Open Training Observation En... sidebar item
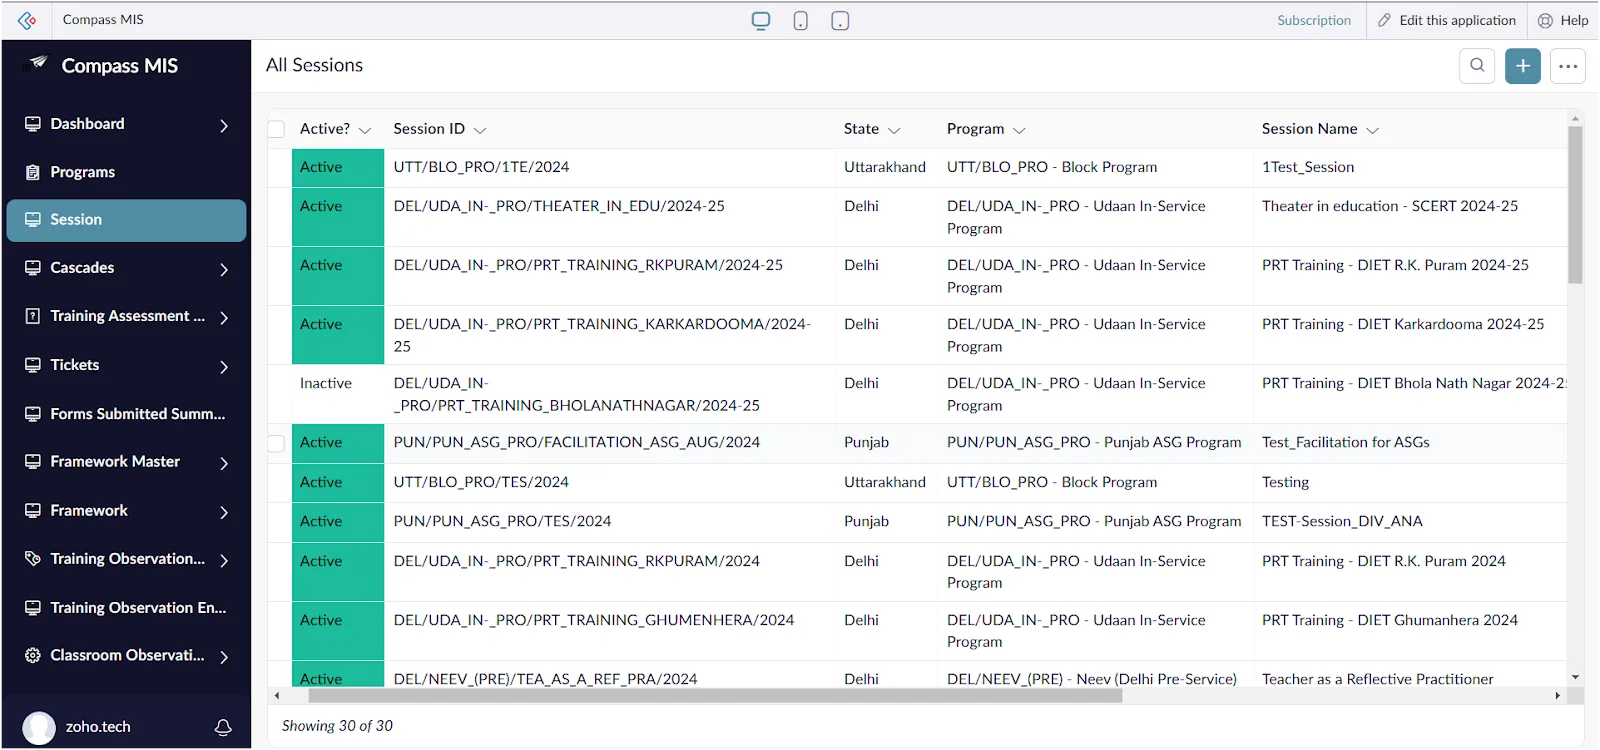This screenshot has width=1600, height=750. [x=127, y=608]
